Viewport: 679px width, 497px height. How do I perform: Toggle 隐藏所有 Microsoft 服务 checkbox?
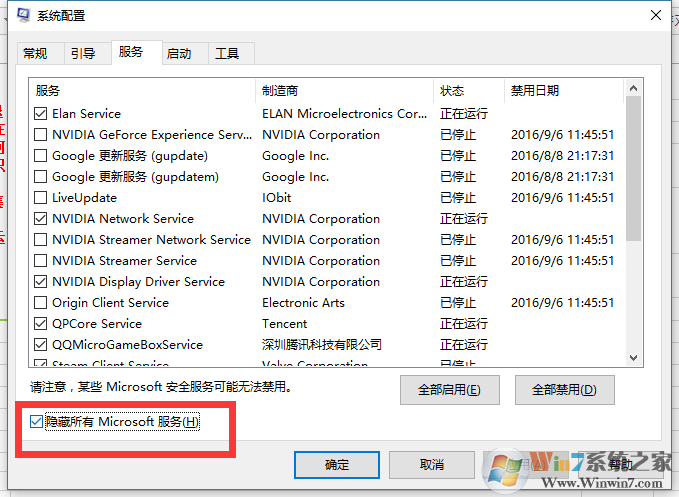(37, 422)
